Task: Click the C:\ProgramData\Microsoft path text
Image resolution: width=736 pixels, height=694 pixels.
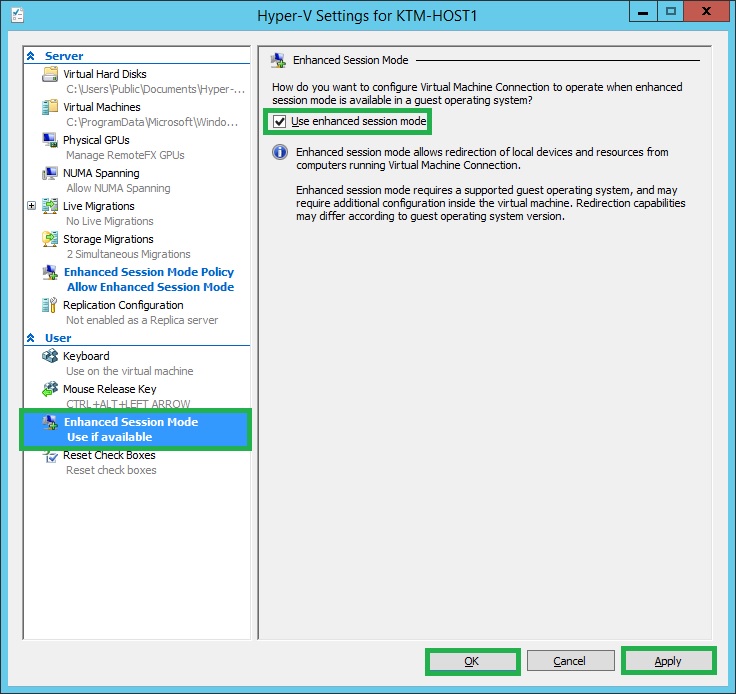Action: (152, 122)
